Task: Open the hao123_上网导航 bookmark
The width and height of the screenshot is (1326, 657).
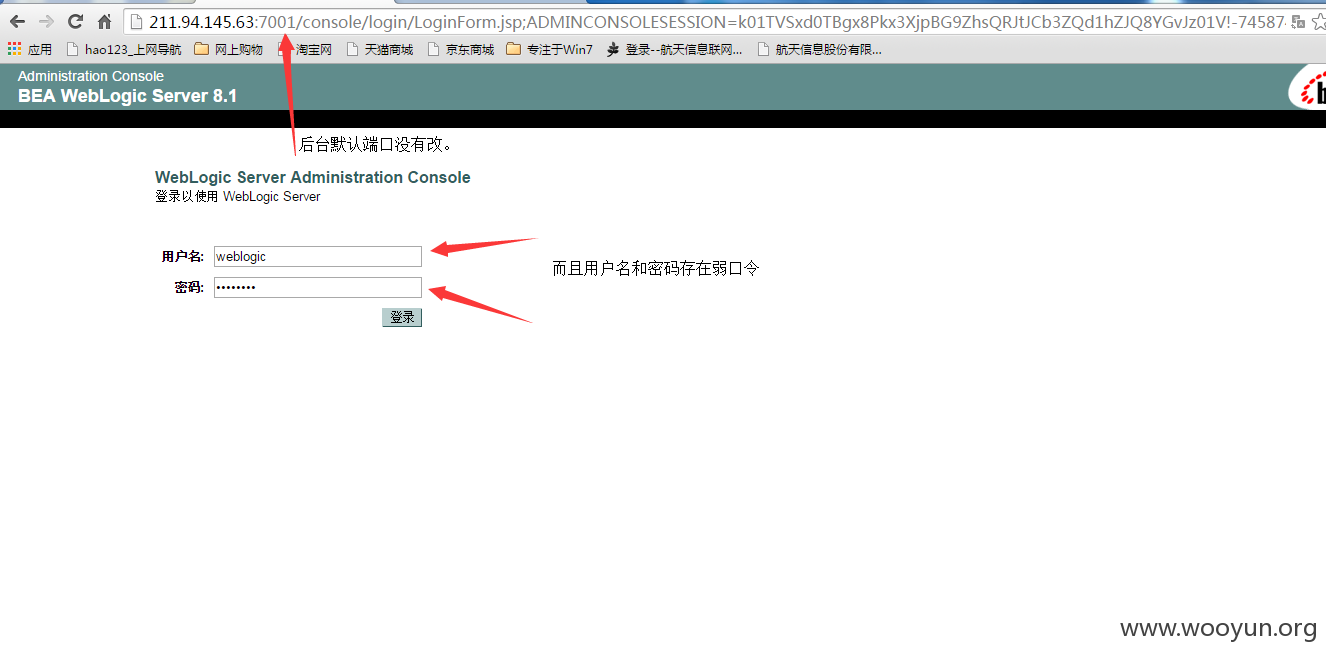Action: 123,49
